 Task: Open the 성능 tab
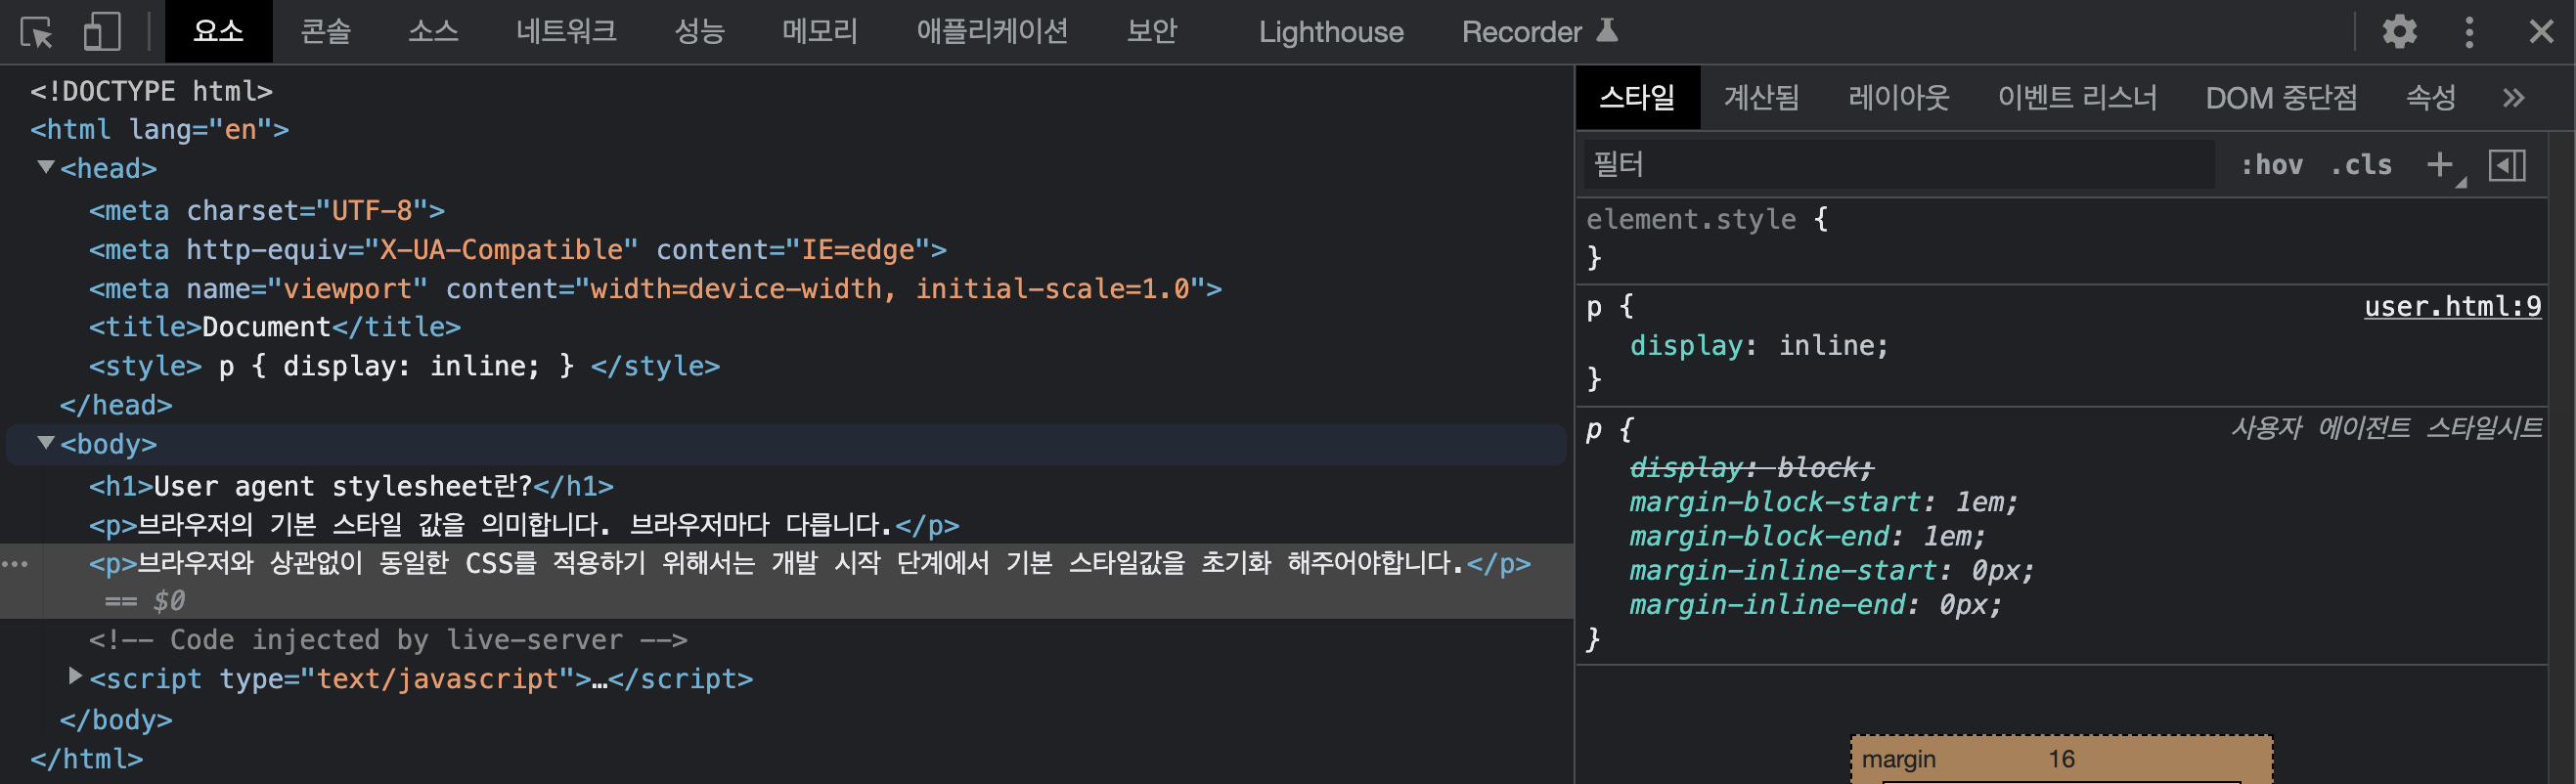(x=699, y=32)
